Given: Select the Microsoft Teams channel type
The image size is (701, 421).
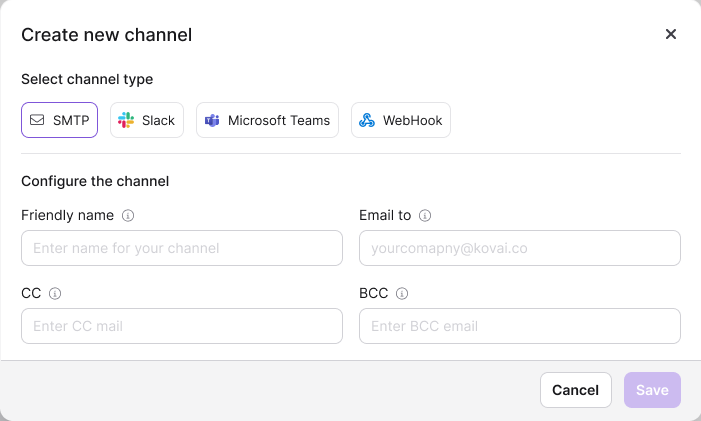Looking at the screenshot, I should pos(267,120).
